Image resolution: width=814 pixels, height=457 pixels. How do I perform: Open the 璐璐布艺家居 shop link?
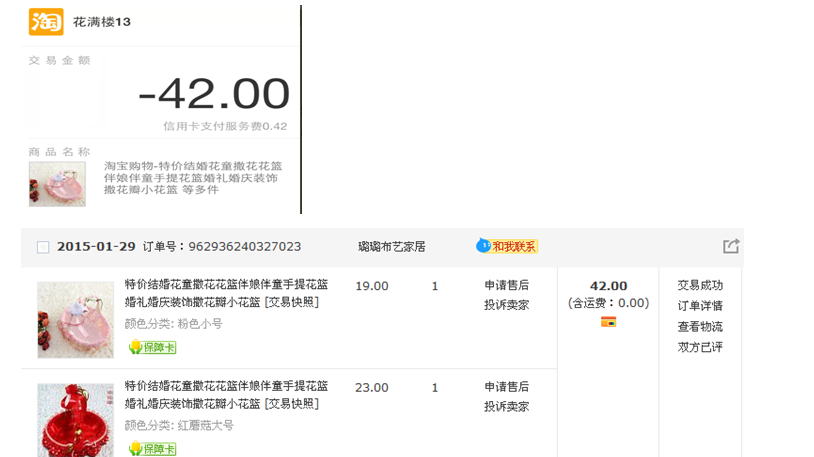click(x=391, y=246)
